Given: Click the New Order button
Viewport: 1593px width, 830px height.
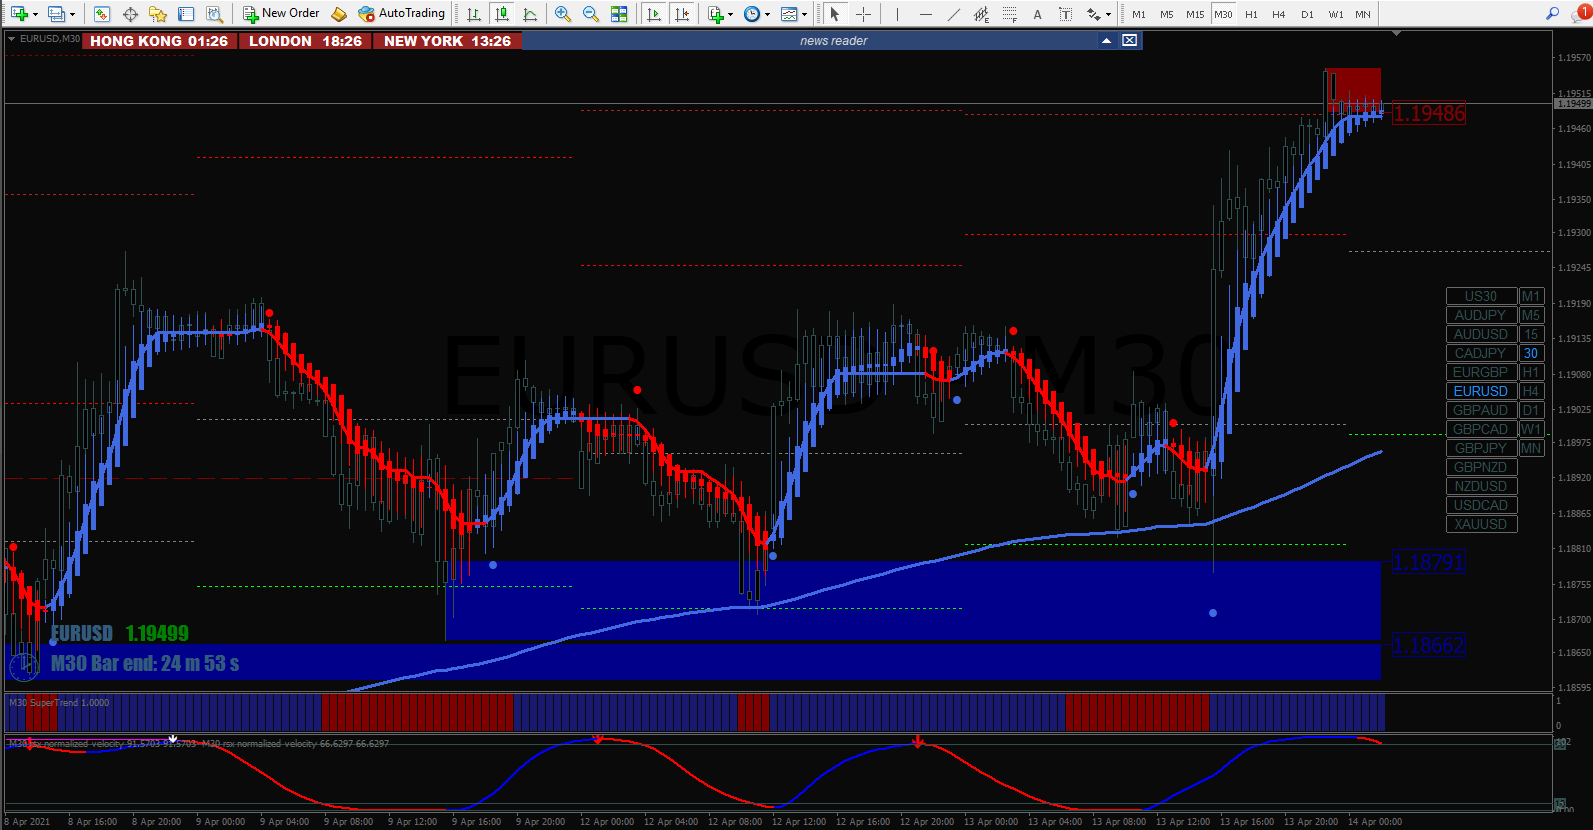Looking at the screenshot, I should click(x=281, y=14).
